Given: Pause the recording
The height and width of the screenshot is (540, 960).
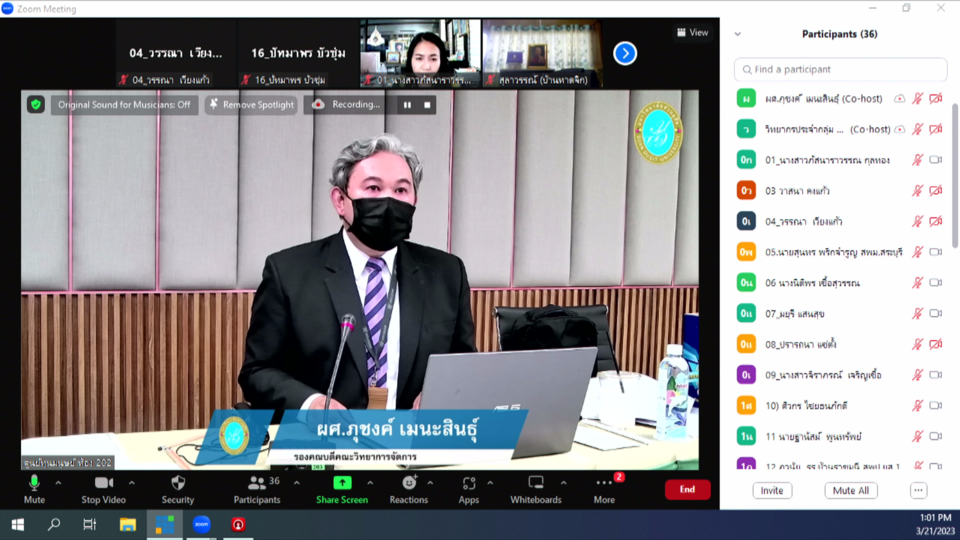Looking at the screenshot, I should click(x=407, y=105).
